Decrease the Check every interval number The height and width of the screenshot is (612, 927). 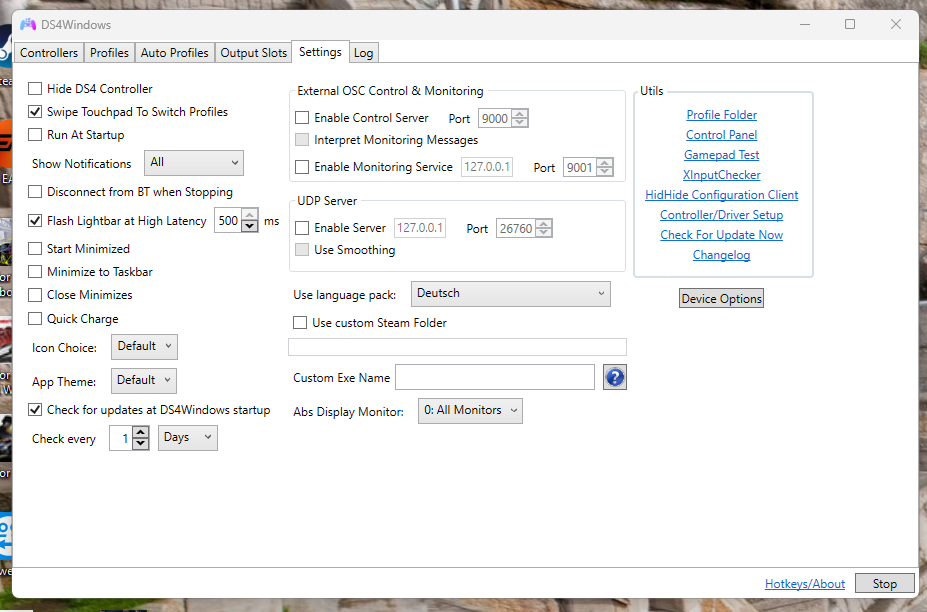tap(141, 444)
